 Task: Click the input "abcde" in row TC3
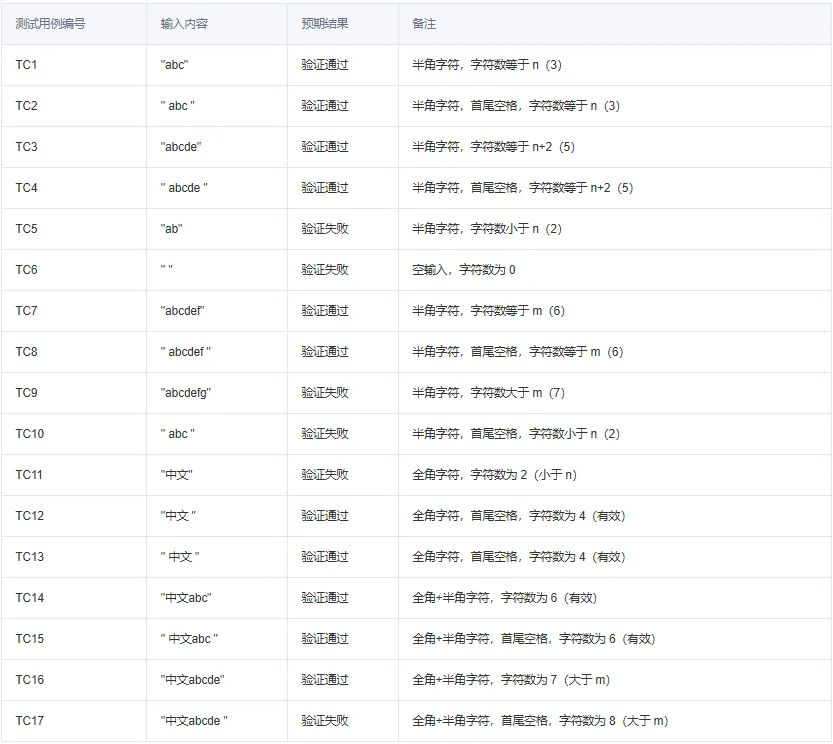181,147
